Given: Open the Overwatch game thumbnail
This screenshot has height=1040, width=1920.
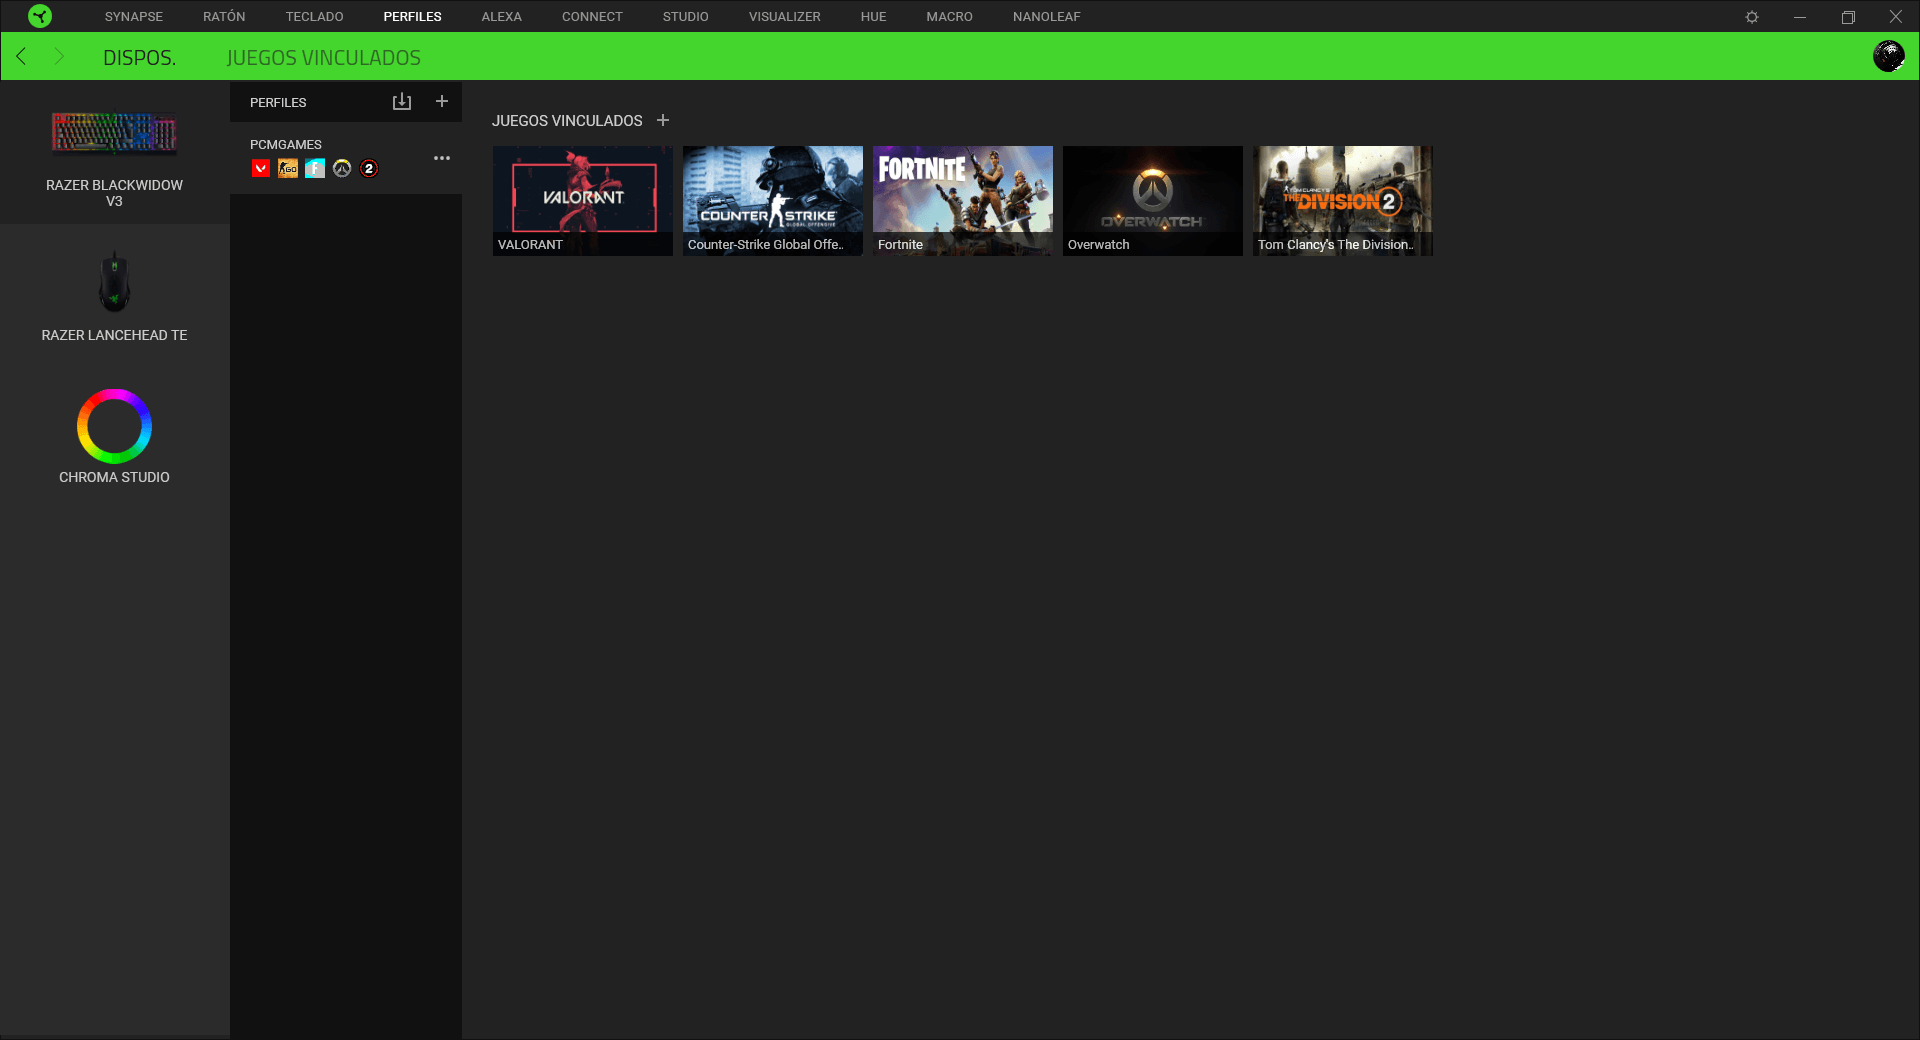Looking at the screenshot, I should (1152, 200).
